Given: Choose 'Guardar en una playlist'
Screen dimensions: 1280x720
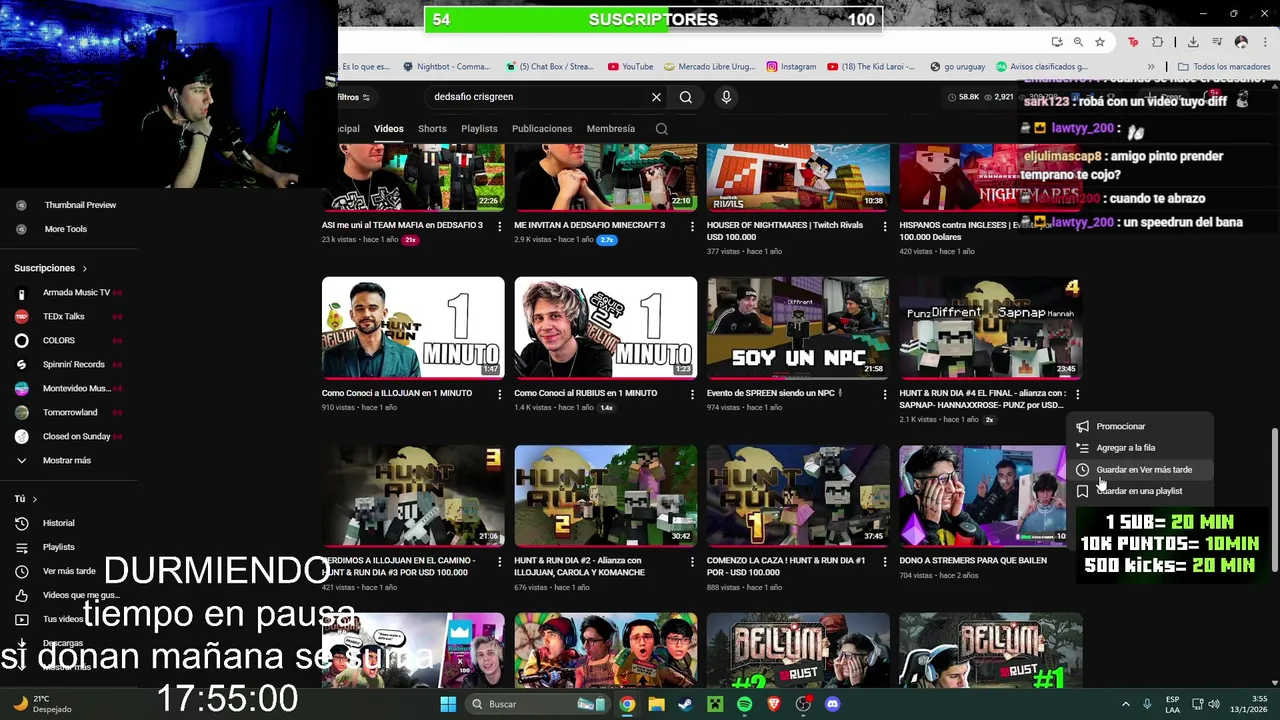Looking at the screenshot, I should point(1138,491).
